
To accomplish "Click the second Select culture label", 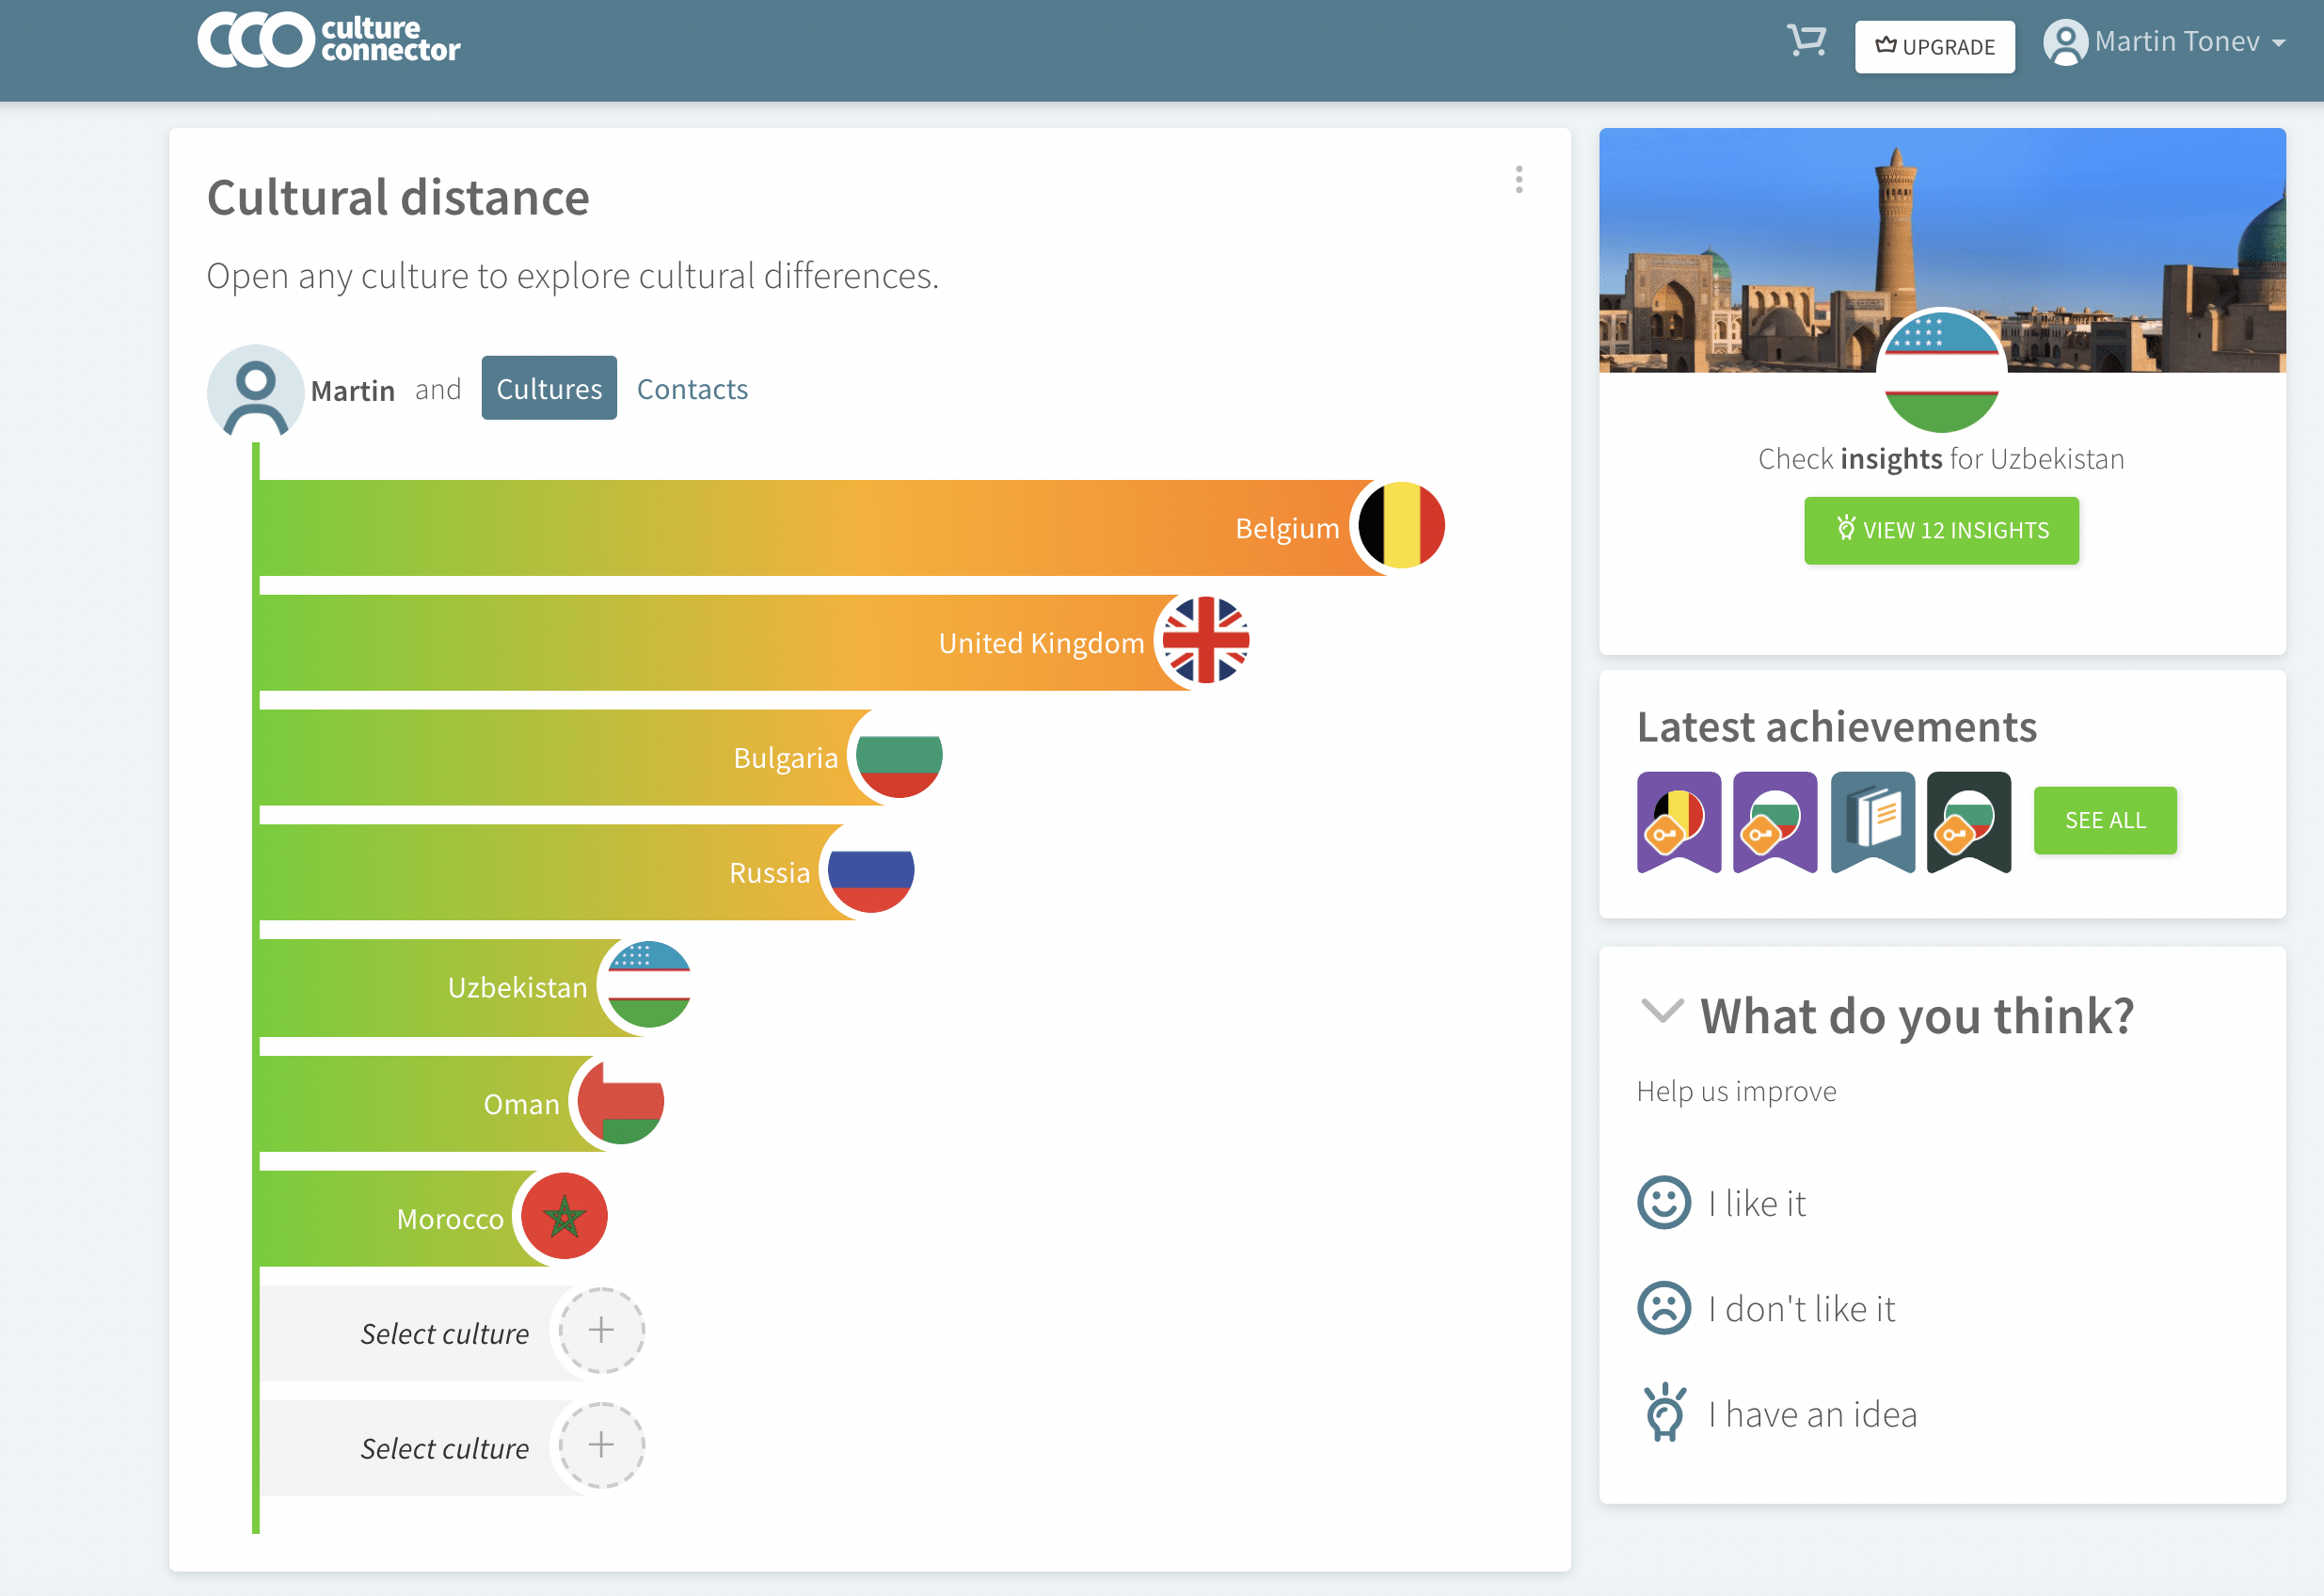I will pos(445,1449).
